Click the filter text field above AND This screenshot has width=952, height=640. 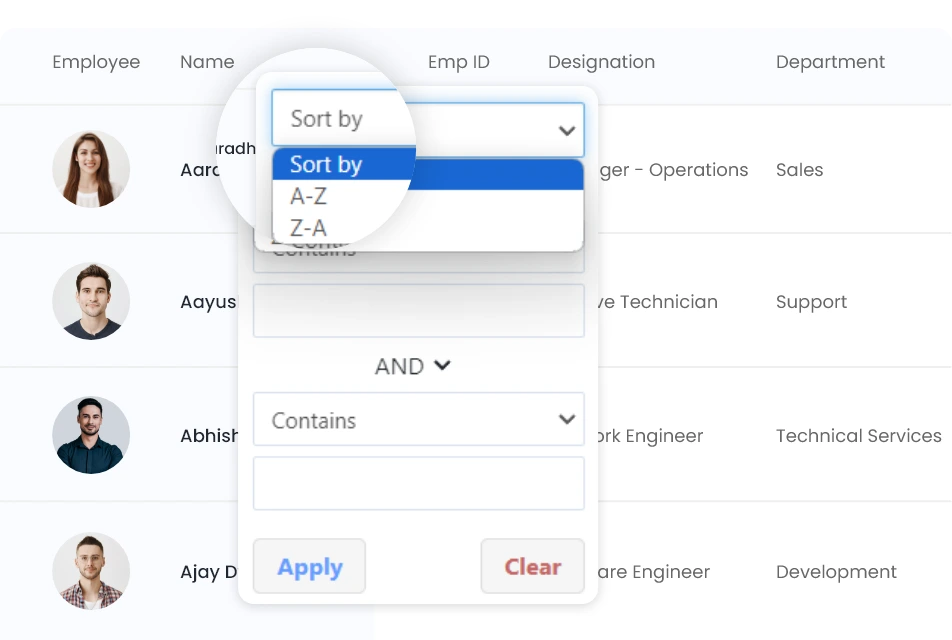click(418, 310)
